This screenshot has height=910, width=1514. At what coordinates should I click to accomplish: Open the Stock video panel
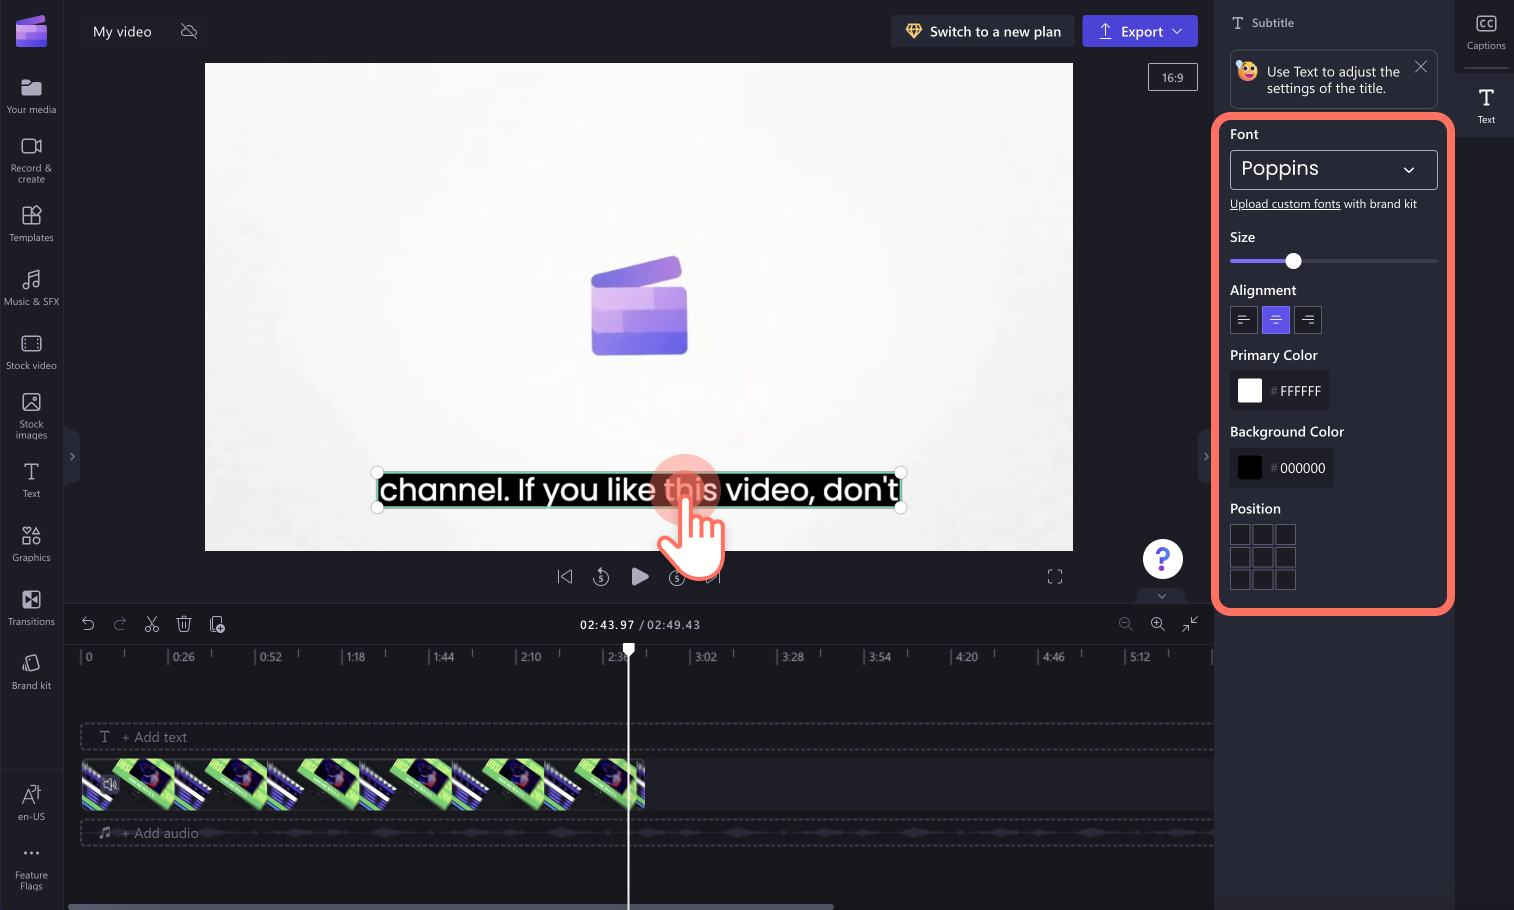pyautogui.click(x=31, y=350)
